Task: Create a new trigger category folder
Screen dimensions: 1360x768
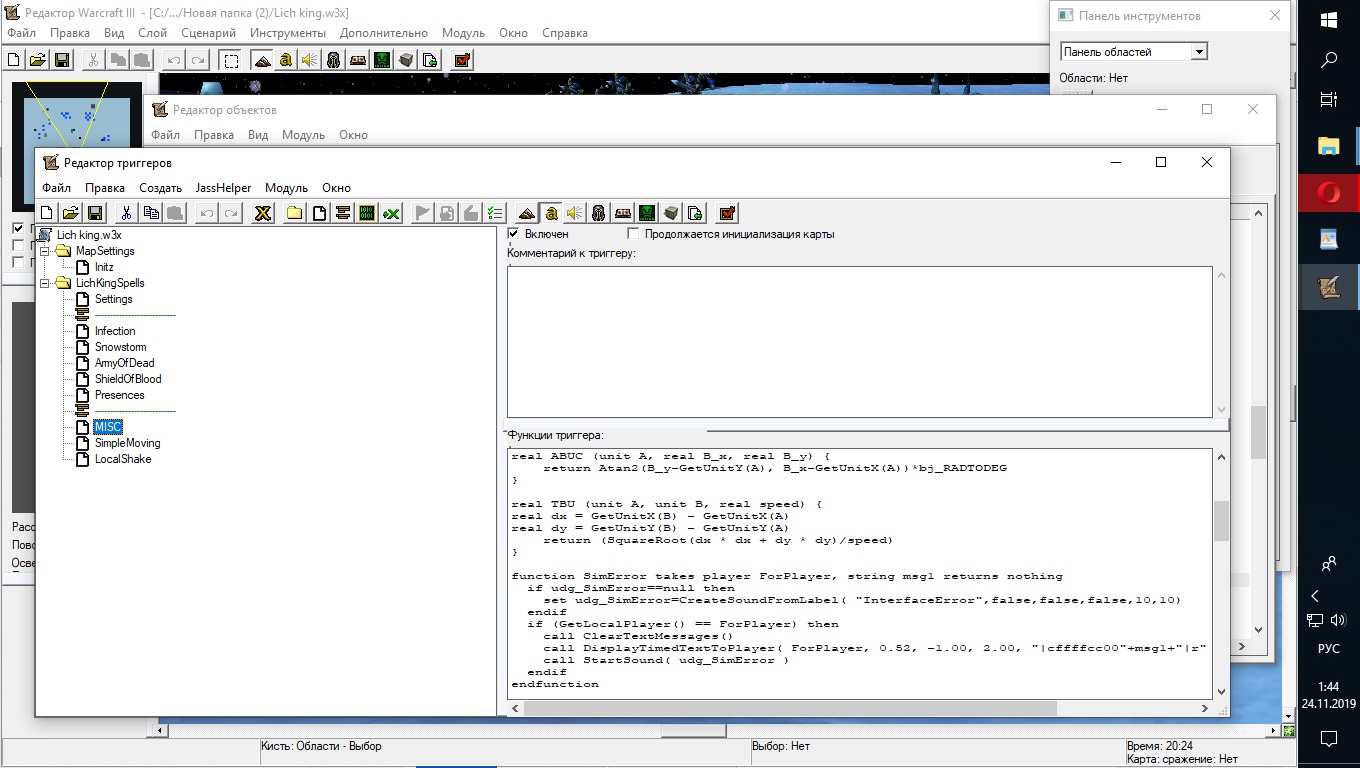Action: (295, 213)
